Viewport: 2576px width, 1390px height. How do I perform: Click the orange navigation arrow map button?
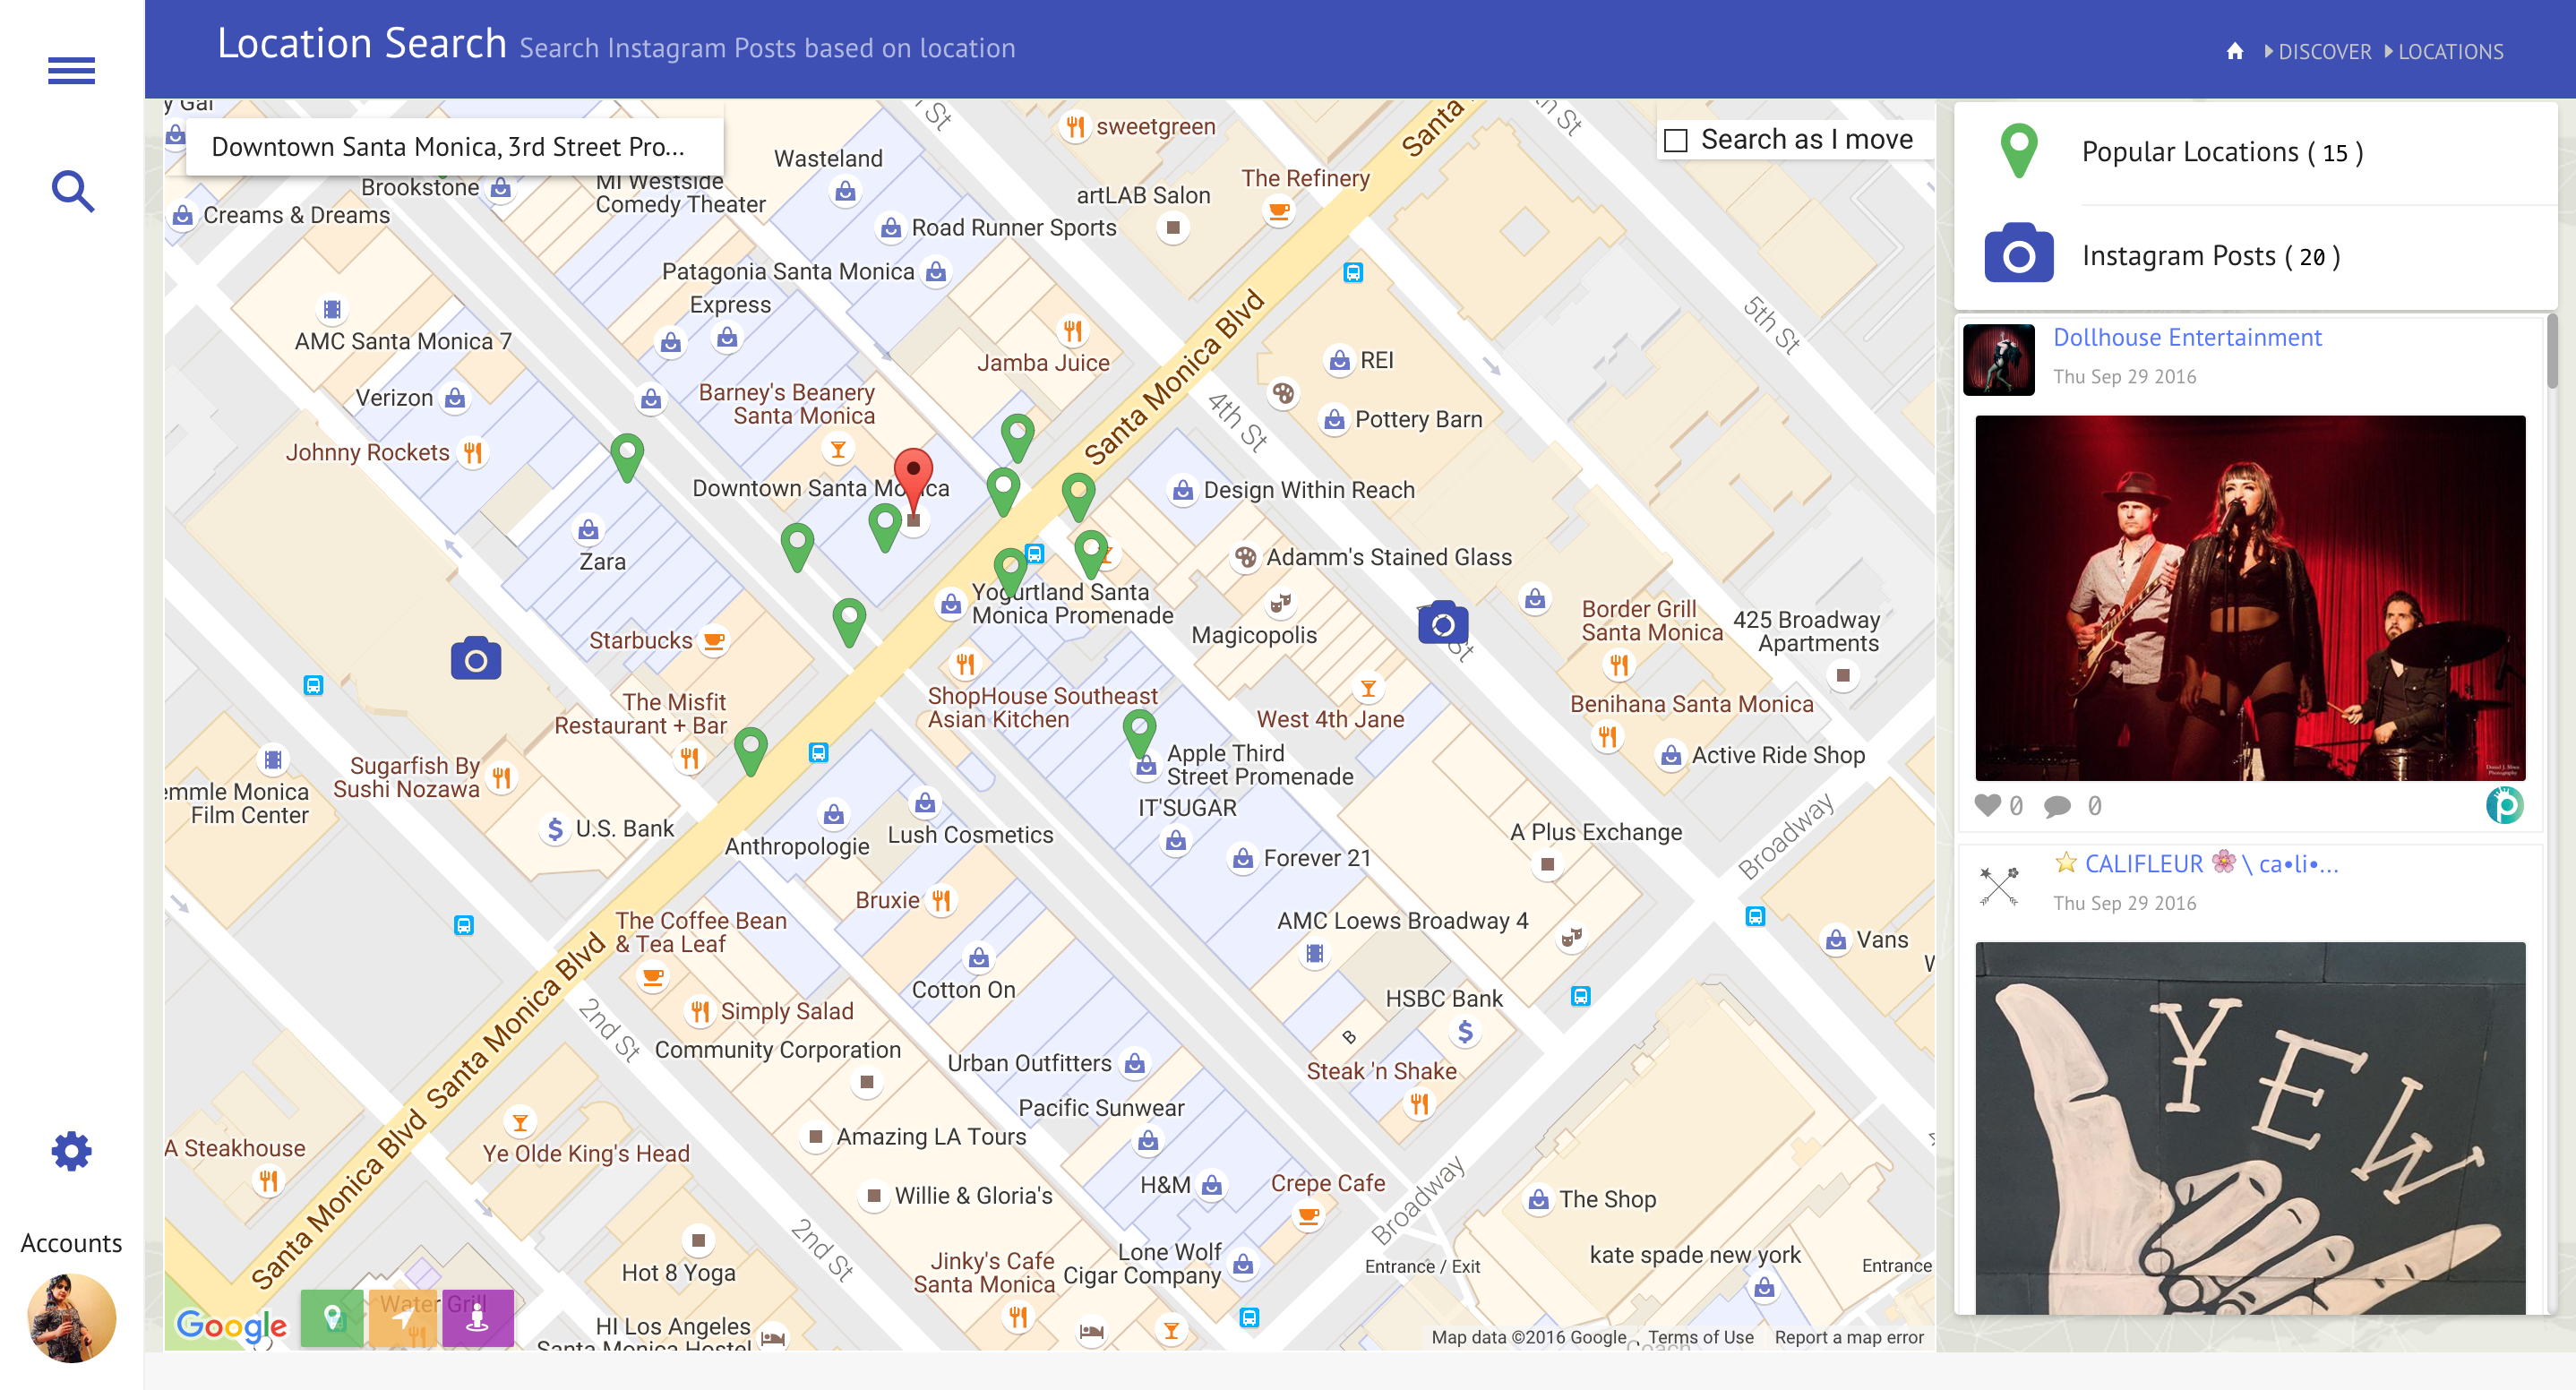(405, 1317)
